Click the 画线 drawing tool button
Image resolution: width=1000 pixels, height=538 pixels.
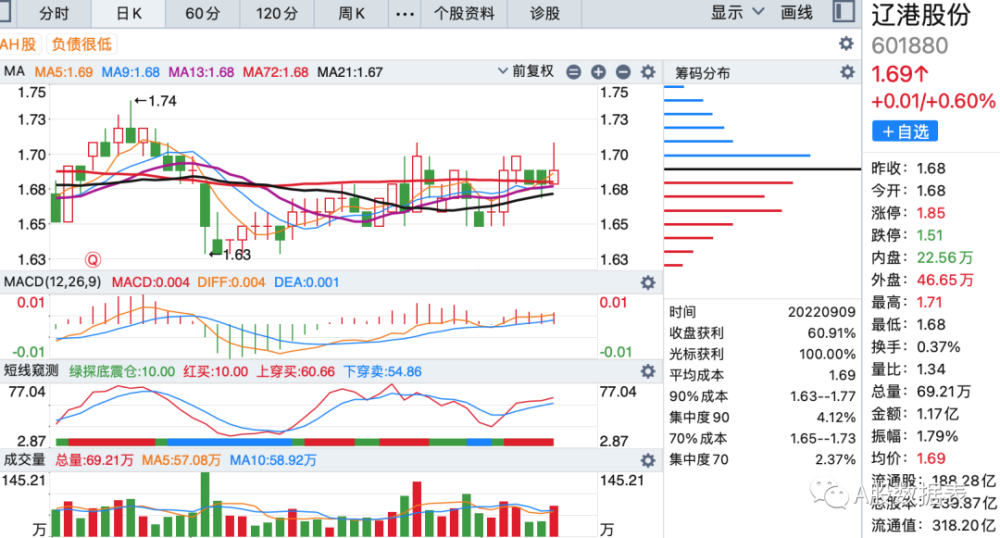[797, 13]
